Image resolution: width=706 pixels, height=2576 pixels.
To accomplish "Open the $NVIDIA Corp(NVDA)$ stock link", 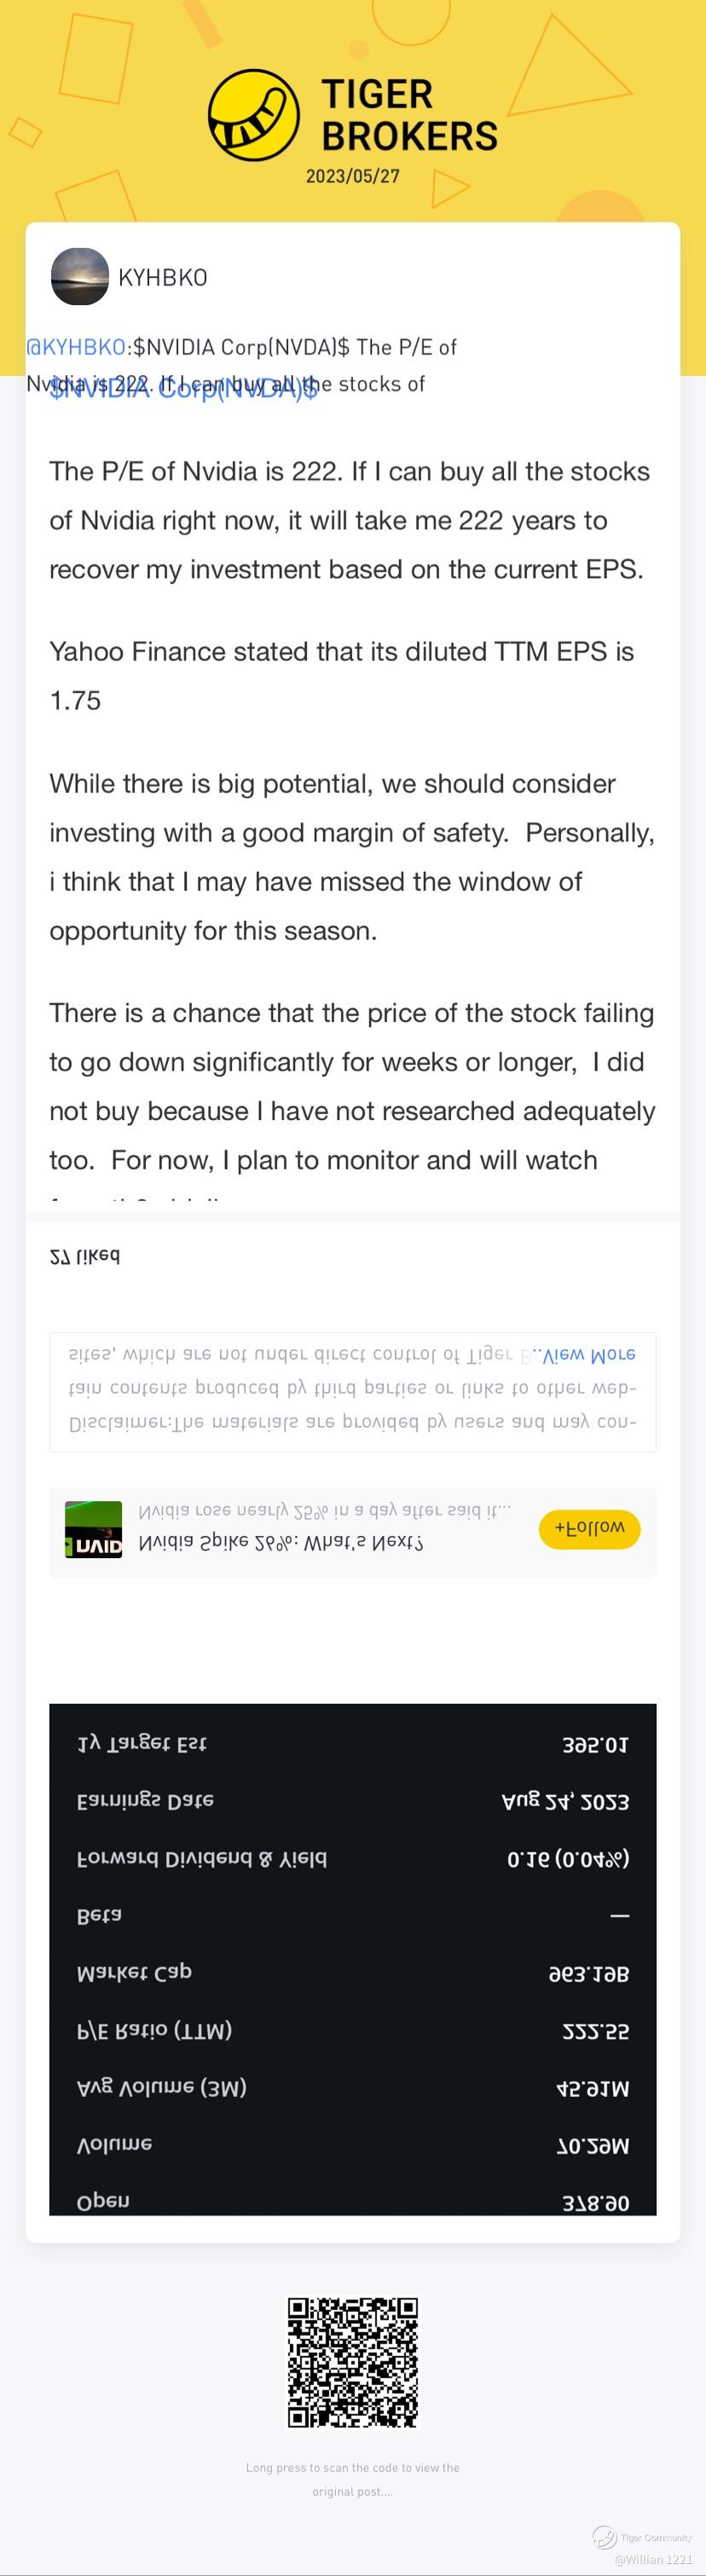I will tap(184, 389).
